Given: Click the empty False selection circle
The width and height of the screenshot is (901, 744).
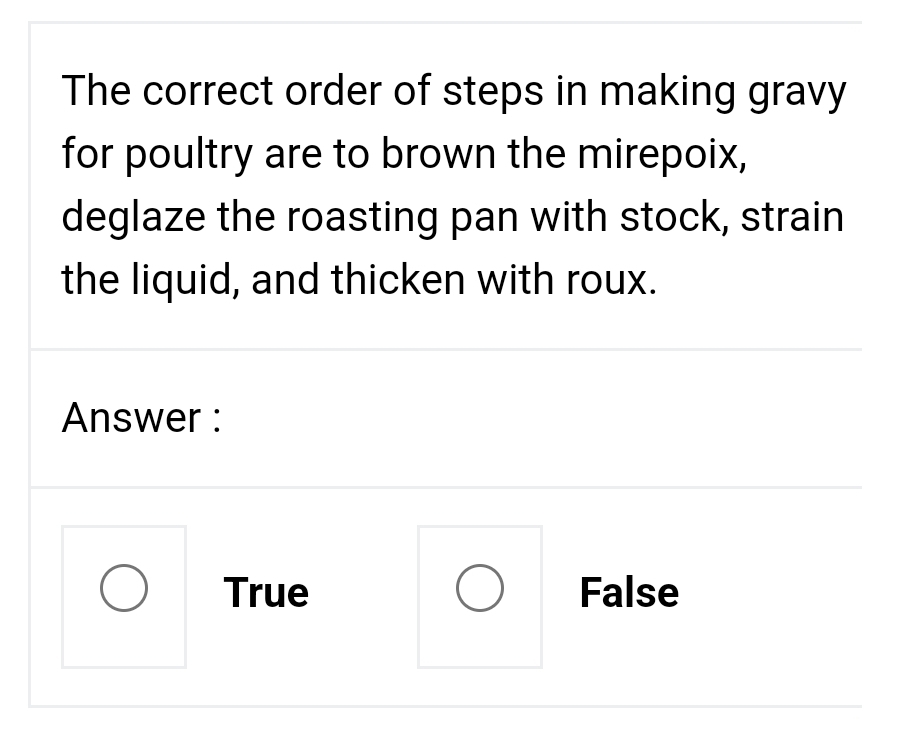Looking at the screenshot, I should [x=480, y=587].
